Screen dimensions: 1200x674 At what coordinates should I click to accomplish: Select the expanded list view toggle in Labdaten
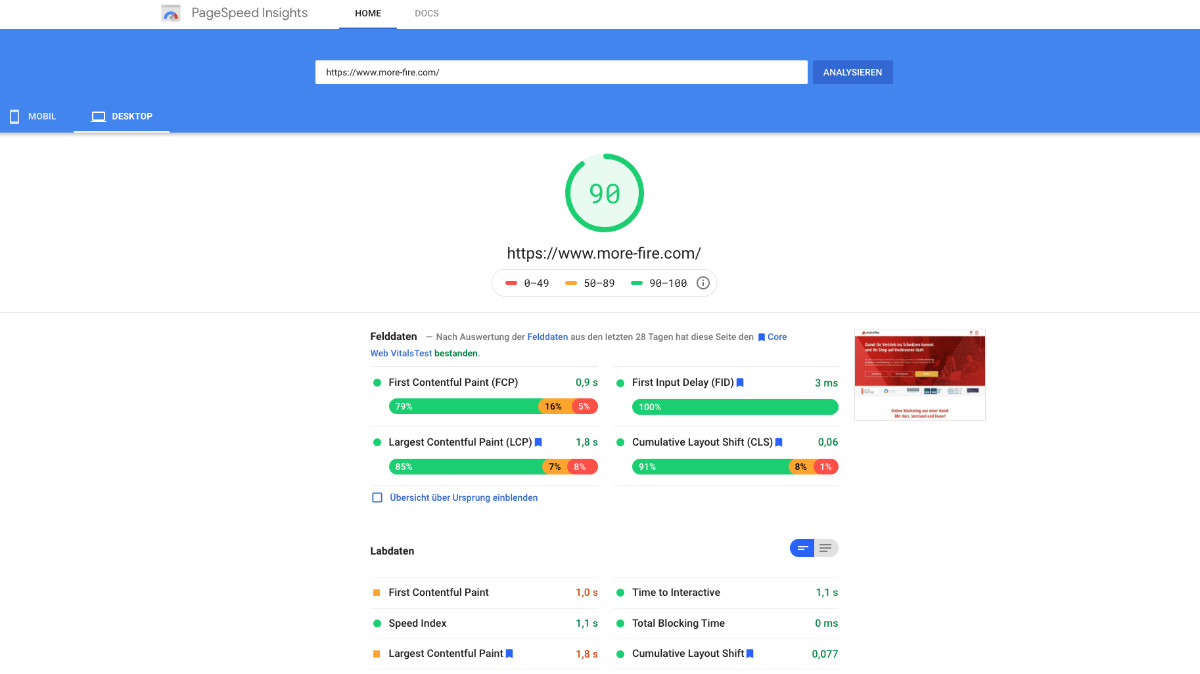pos(826,548)
